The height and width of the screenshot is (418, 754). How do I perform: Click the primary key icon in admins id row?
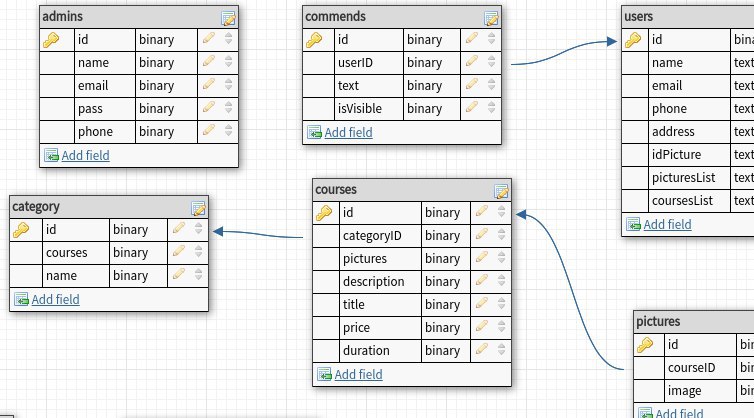(x=51, y=39)
